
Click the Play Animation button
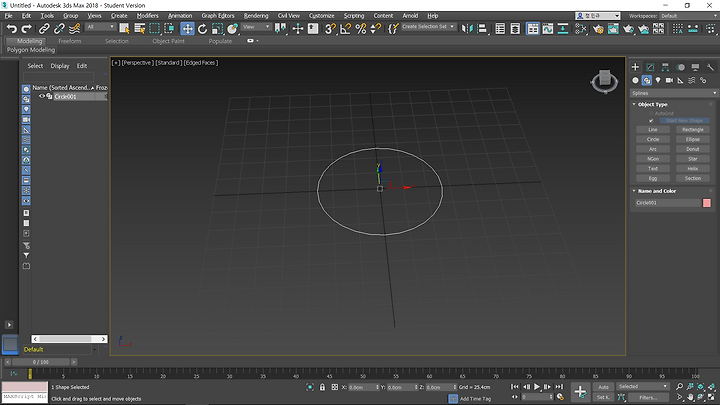[x=537, y=387]
